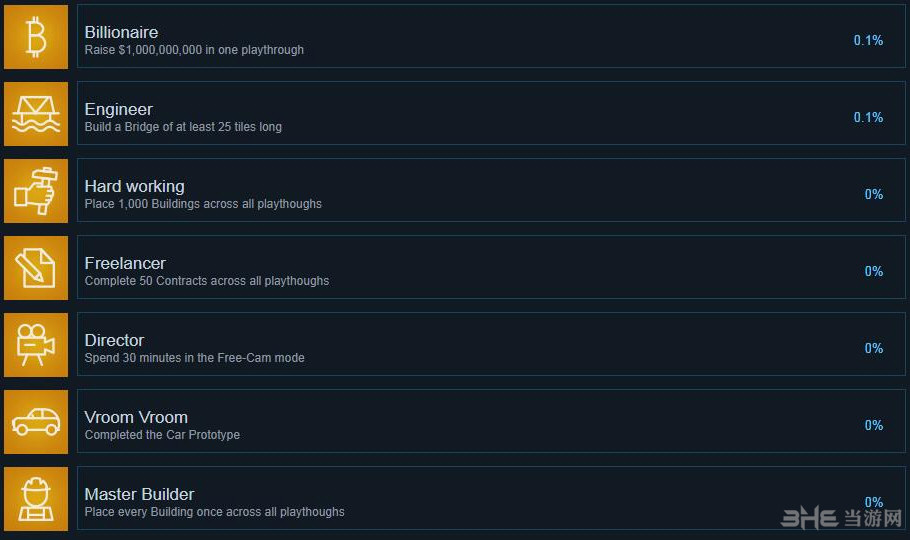Image resolution: width=910 pixels, height=540 pixels.
Task: Select the Master Builder achievement title
Action: [x=139, y=494]
